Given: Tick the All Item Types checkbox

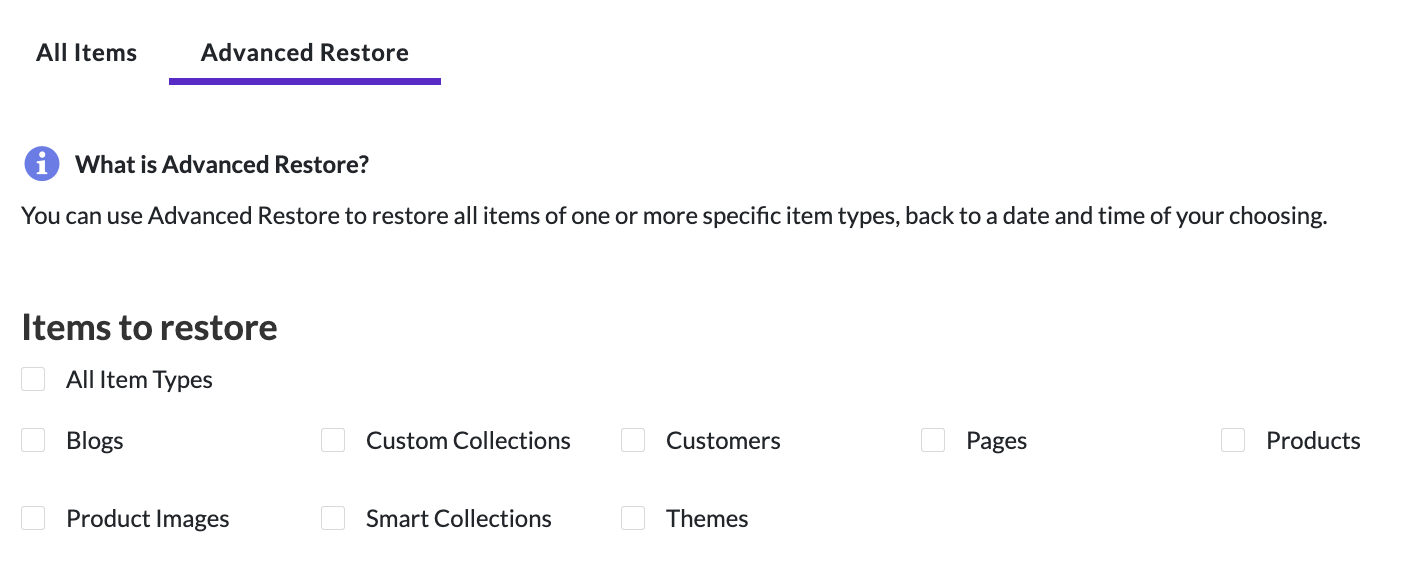Looking at the screenshot, I should pyautogui.click(x=34, y=379).
